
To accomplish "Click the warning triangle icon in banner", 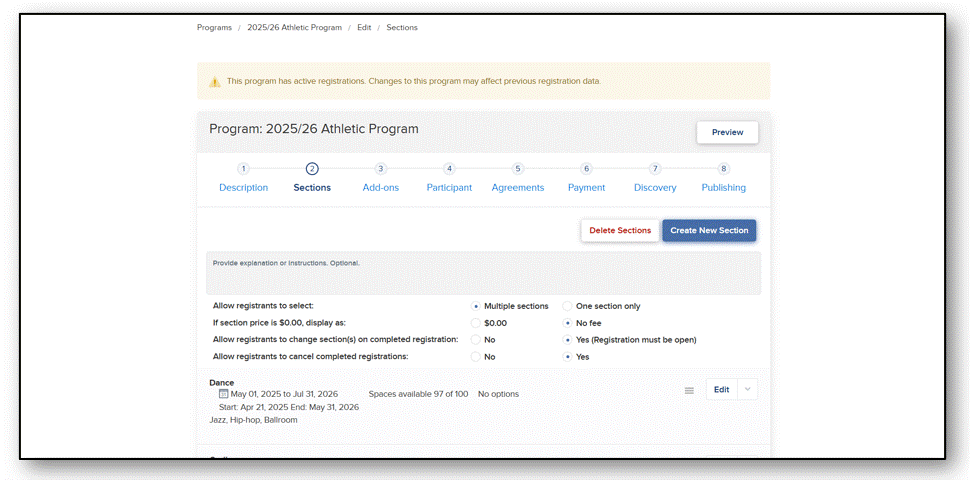I will click(x=215, y=82).
